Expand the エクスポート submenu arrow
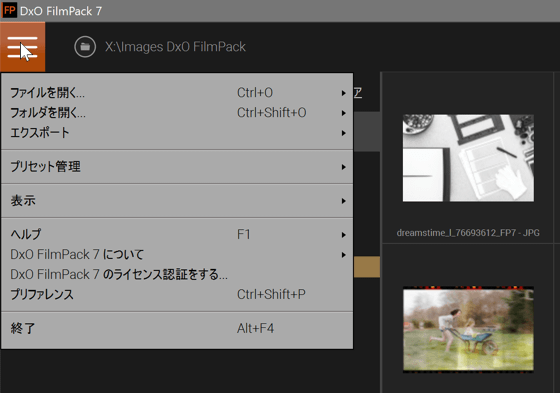 tap(344, 133)
